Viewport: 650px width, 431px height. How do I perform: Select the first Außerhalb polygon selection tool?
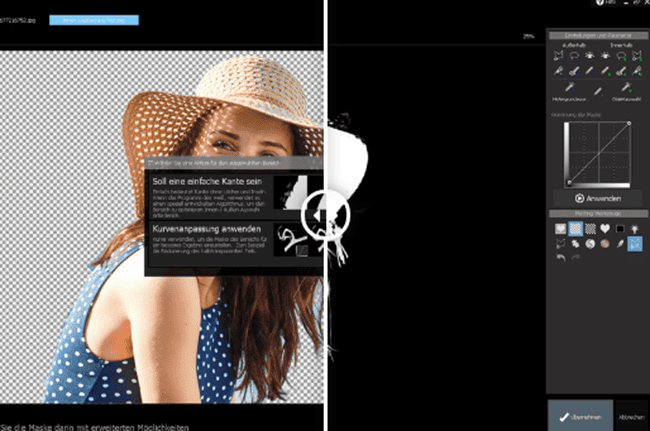pos(559,55)
